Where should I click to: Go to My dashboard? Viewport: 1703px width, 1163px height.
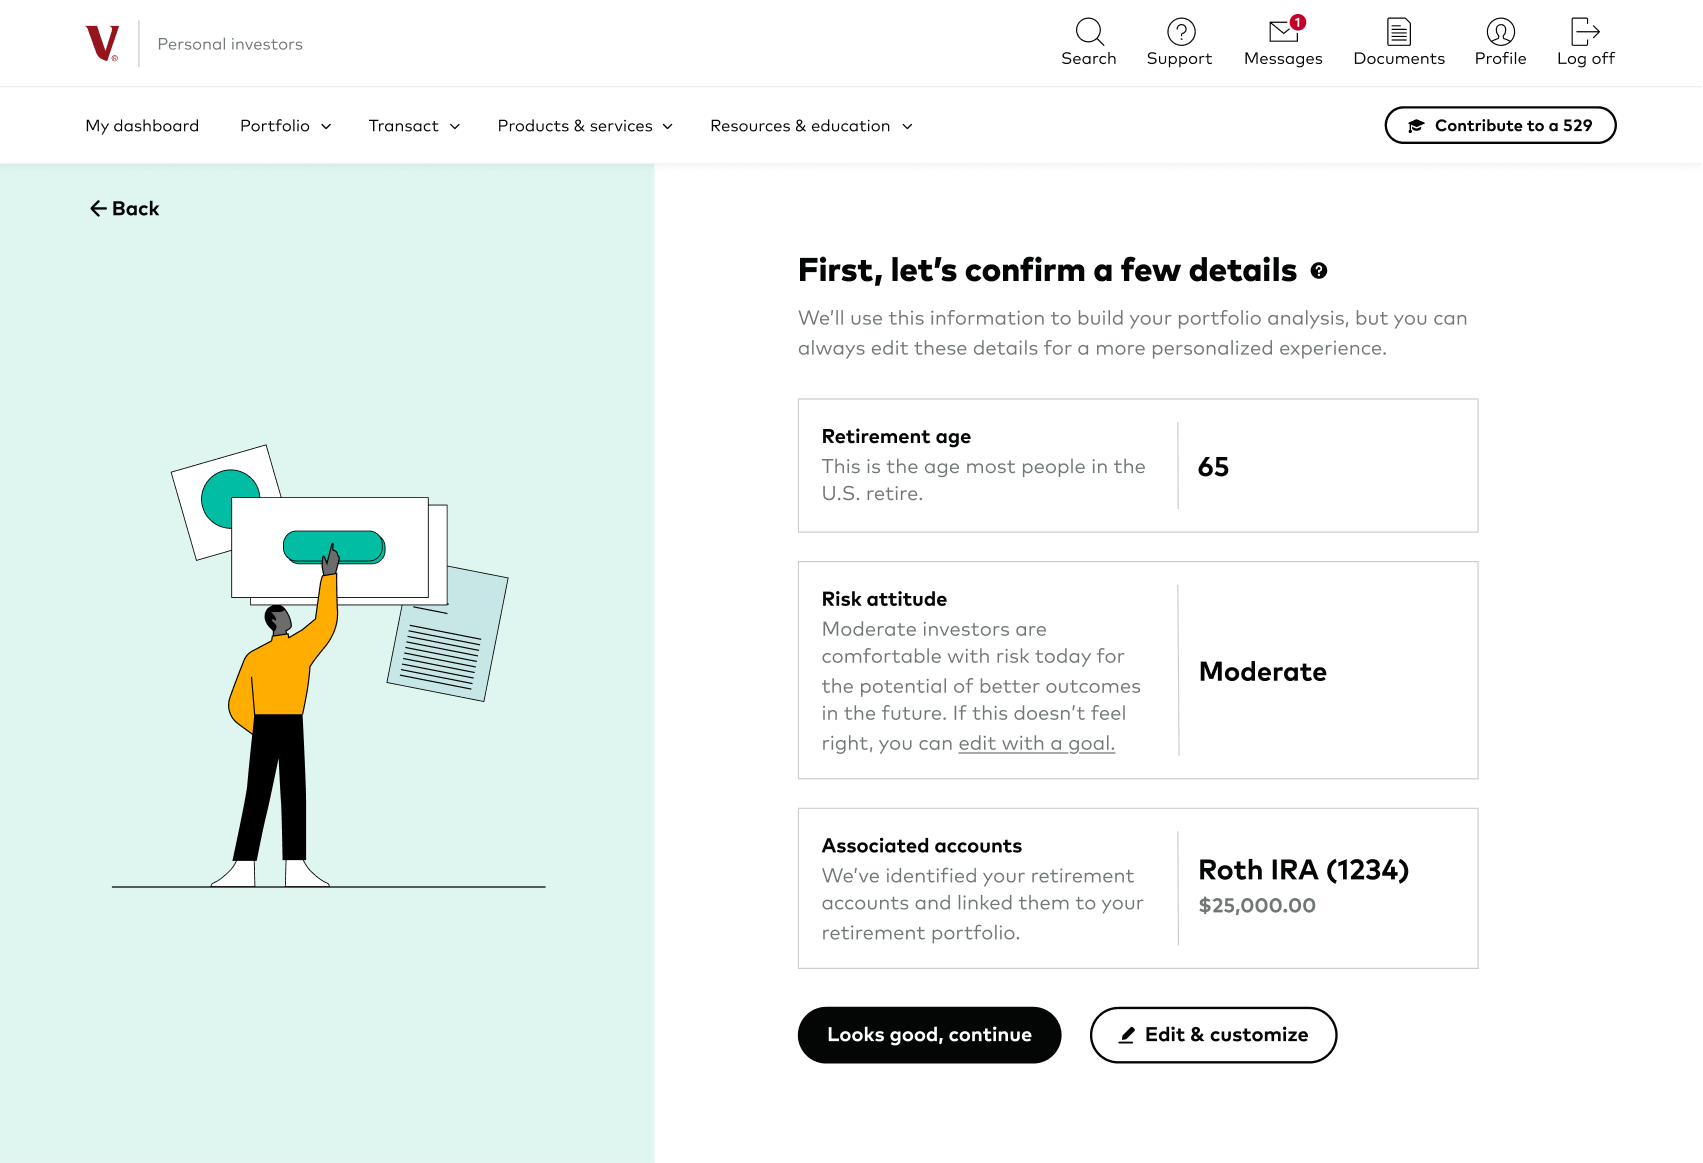142,126
